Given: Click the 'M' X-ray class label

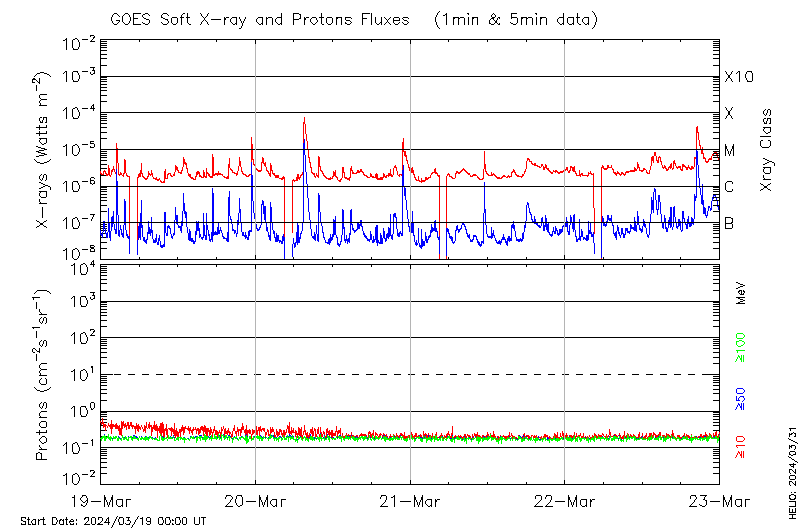Looking at the screenshot, I should pos(730,151).
